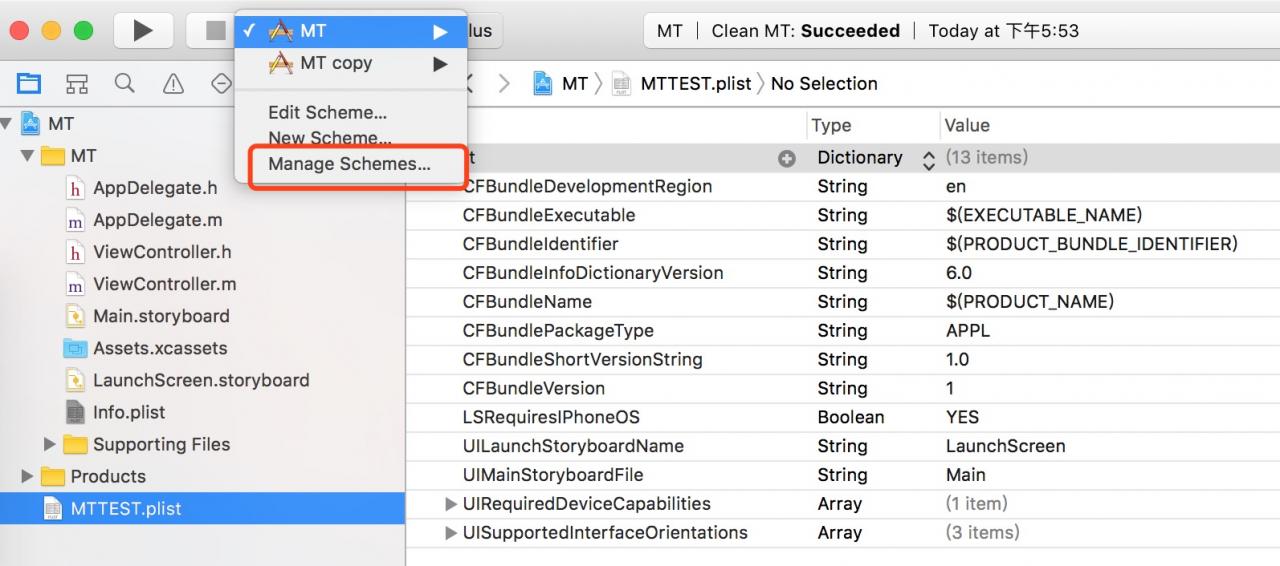Show the Project navigator folder icon

tap(30, 83)
